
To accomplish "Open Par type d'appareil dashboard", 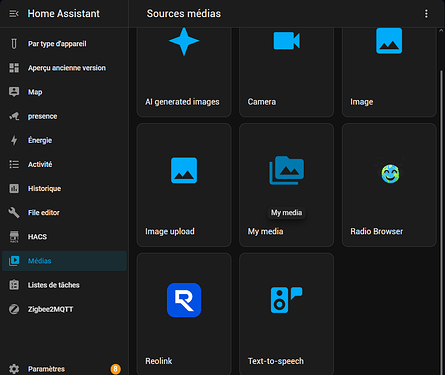I will point(64,44).
